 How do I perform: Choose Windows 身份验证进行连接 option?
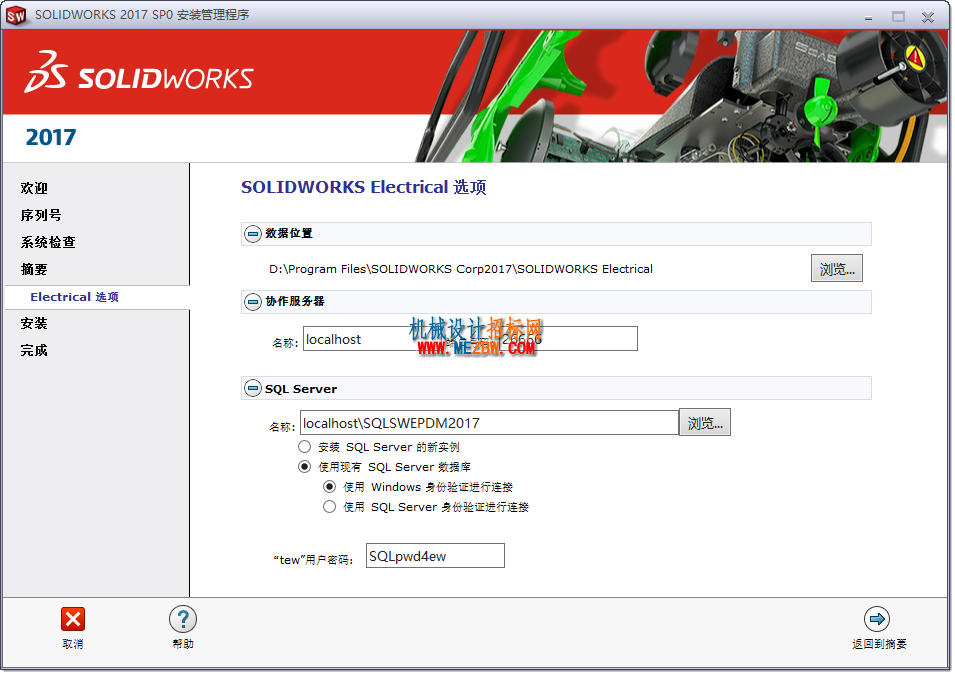point(329,487)
